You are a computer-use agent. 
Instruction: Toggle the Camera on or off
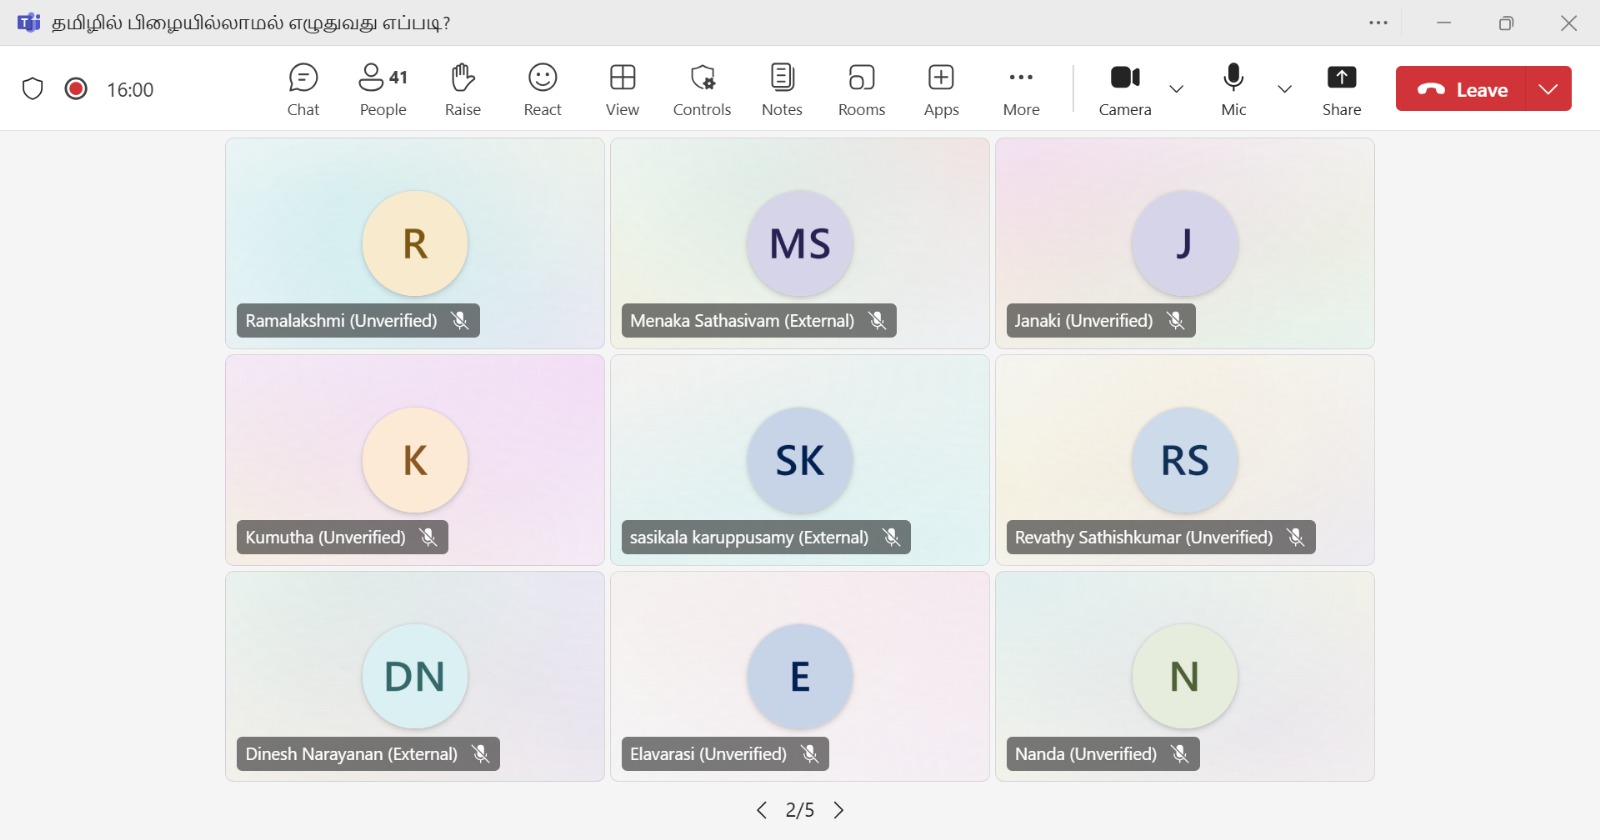(x=1125, y=89)
